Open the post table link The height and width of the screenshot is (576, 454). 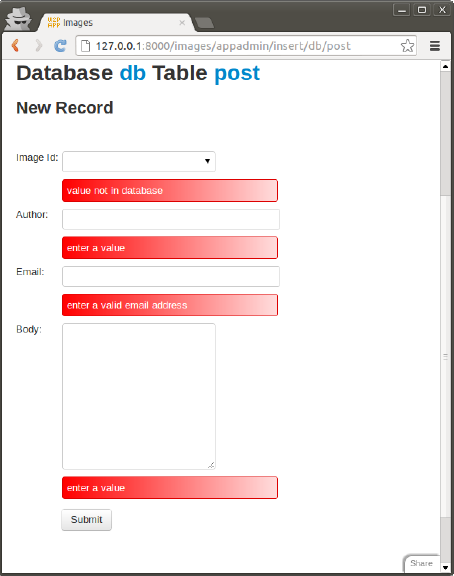[x=237, y=73]
